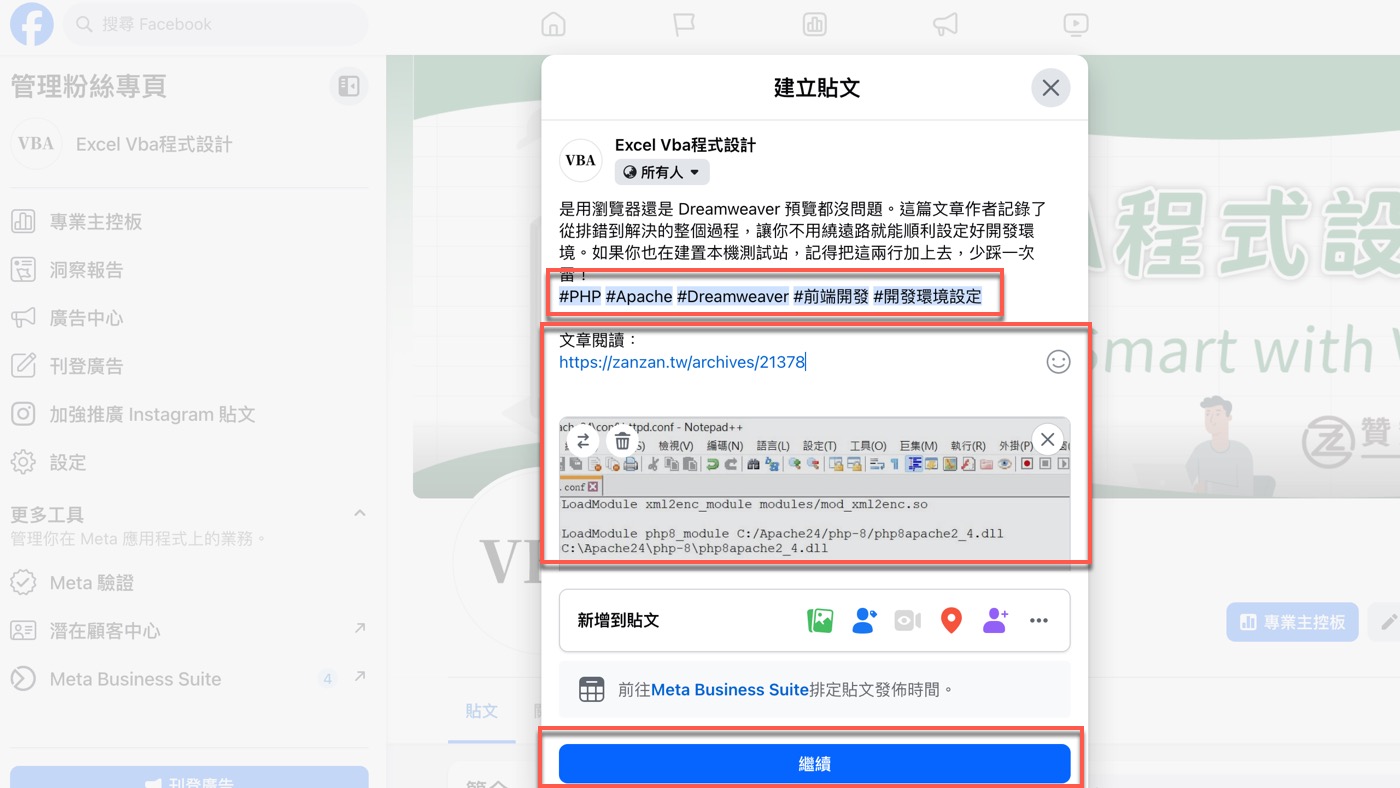1400x788 pixels.
Task: Open 廣告中心 in the sidebar
Action: click(188, 318)
